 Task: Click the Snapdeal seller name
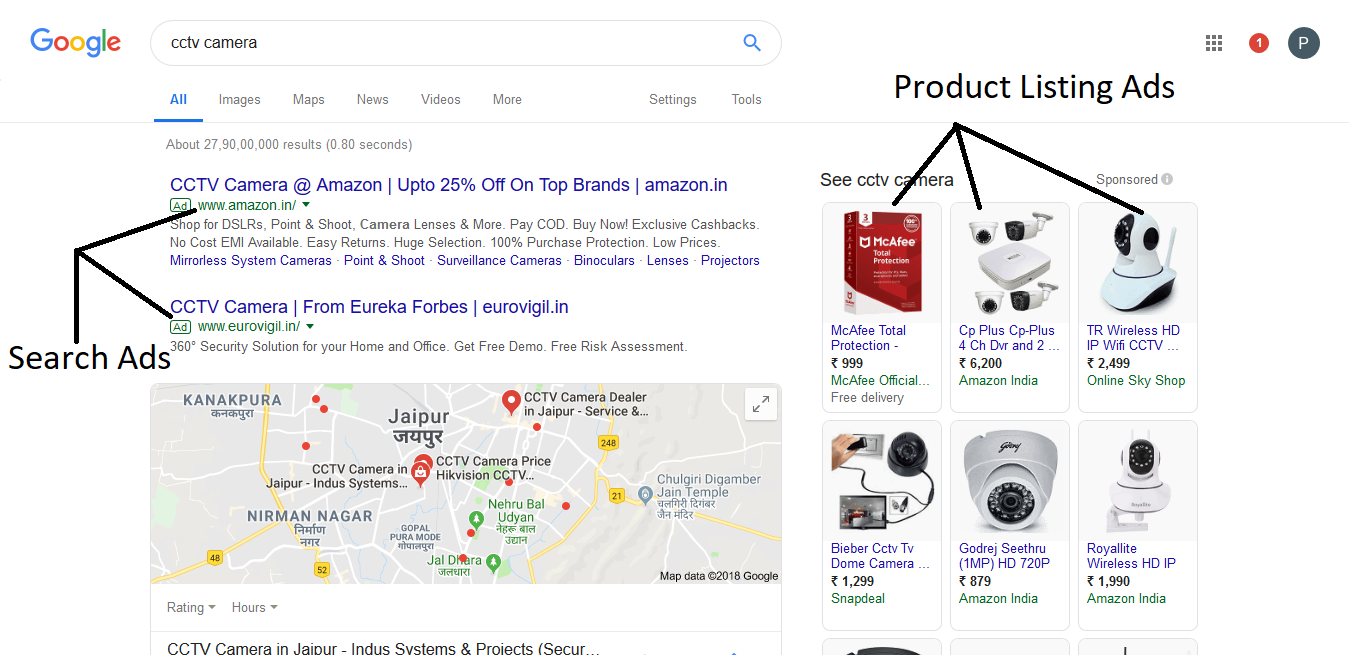858,598
